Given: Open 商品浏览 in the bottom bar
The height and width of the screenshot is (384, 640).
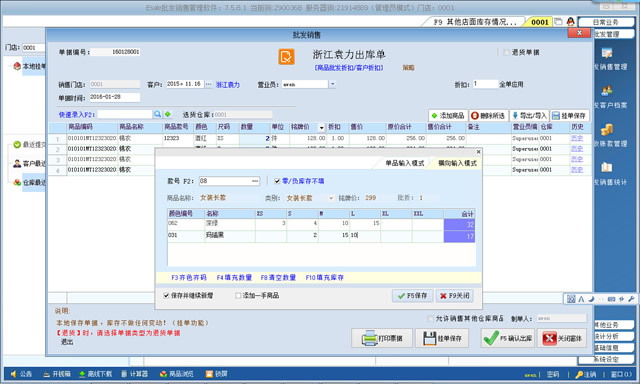Looking at the screenshot, I should pos(177,374).
